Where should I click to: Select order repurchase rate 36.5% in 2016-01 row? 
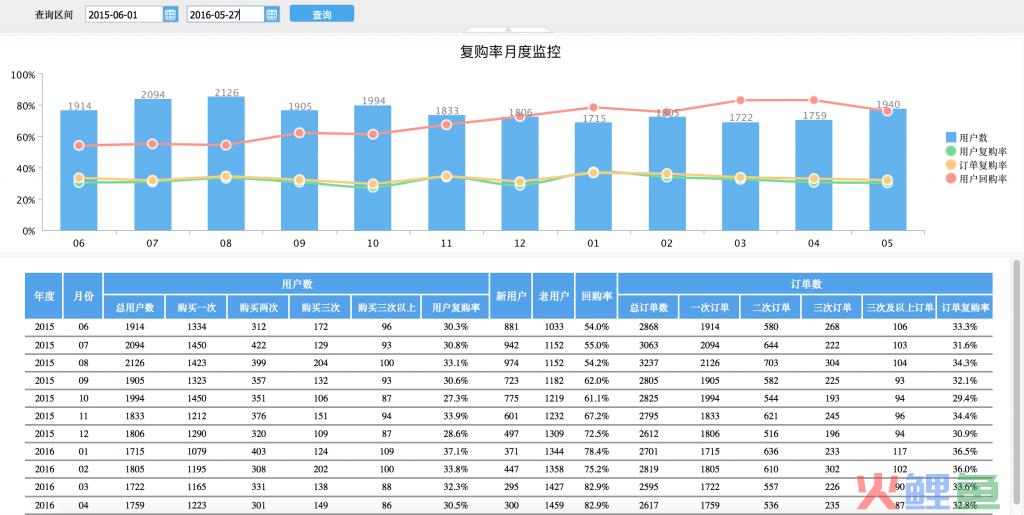coord(965,451)
